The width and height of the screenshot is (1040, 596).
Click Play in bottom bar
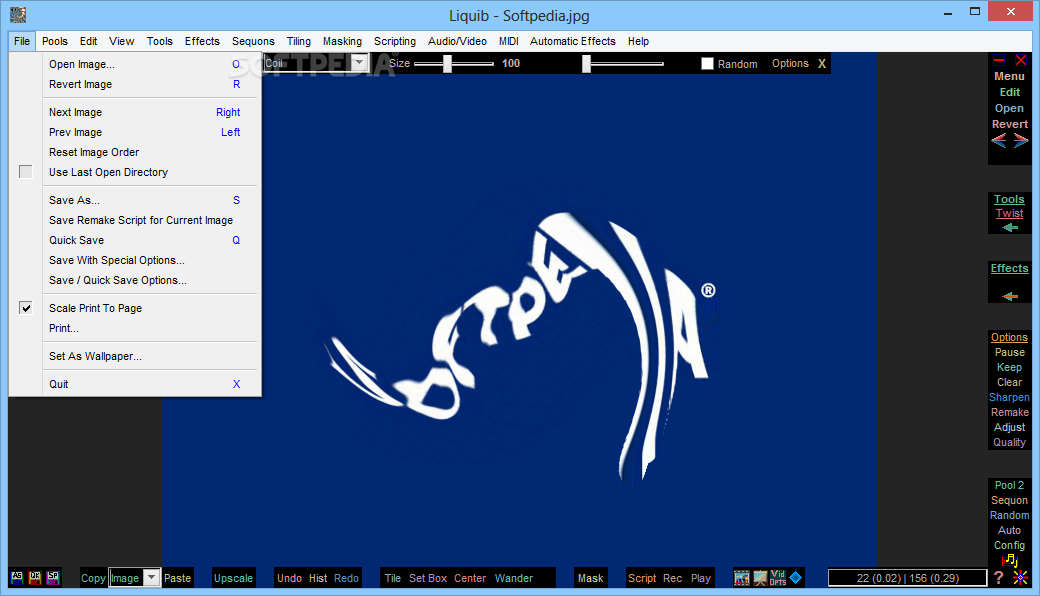point(700,578)
